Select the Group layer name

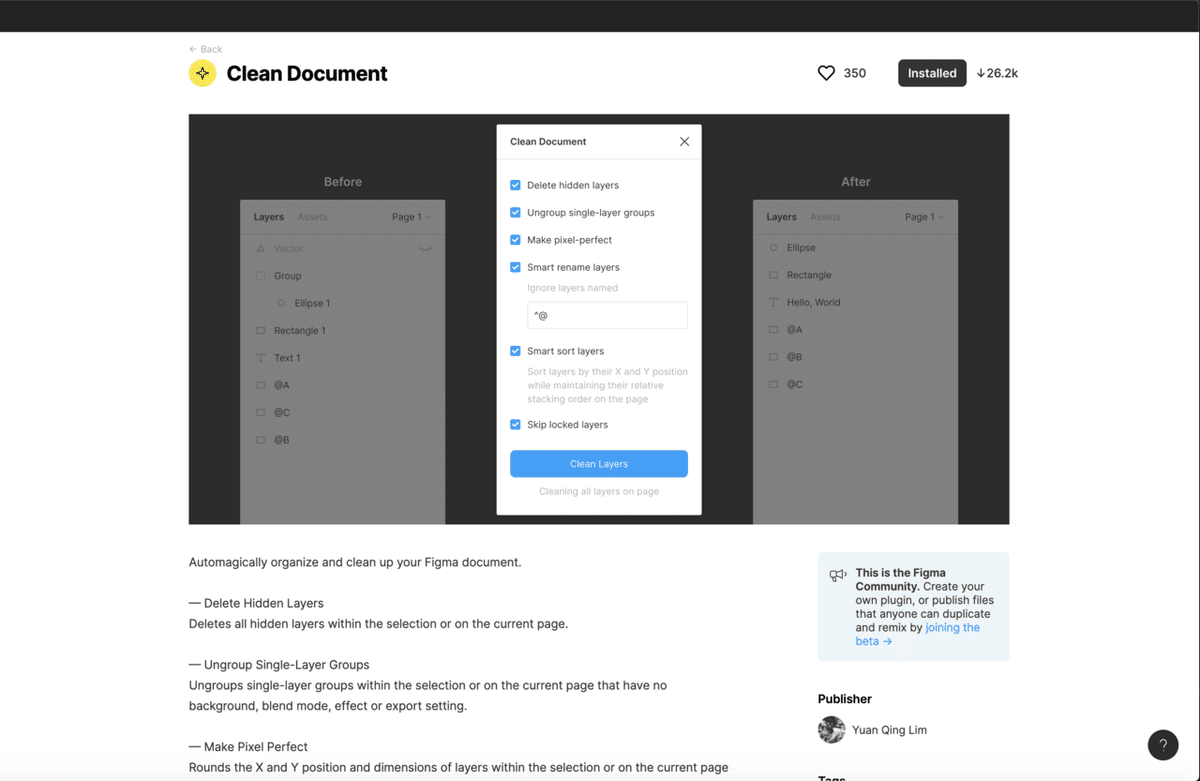pyautogui.click(x=288, y=276)
